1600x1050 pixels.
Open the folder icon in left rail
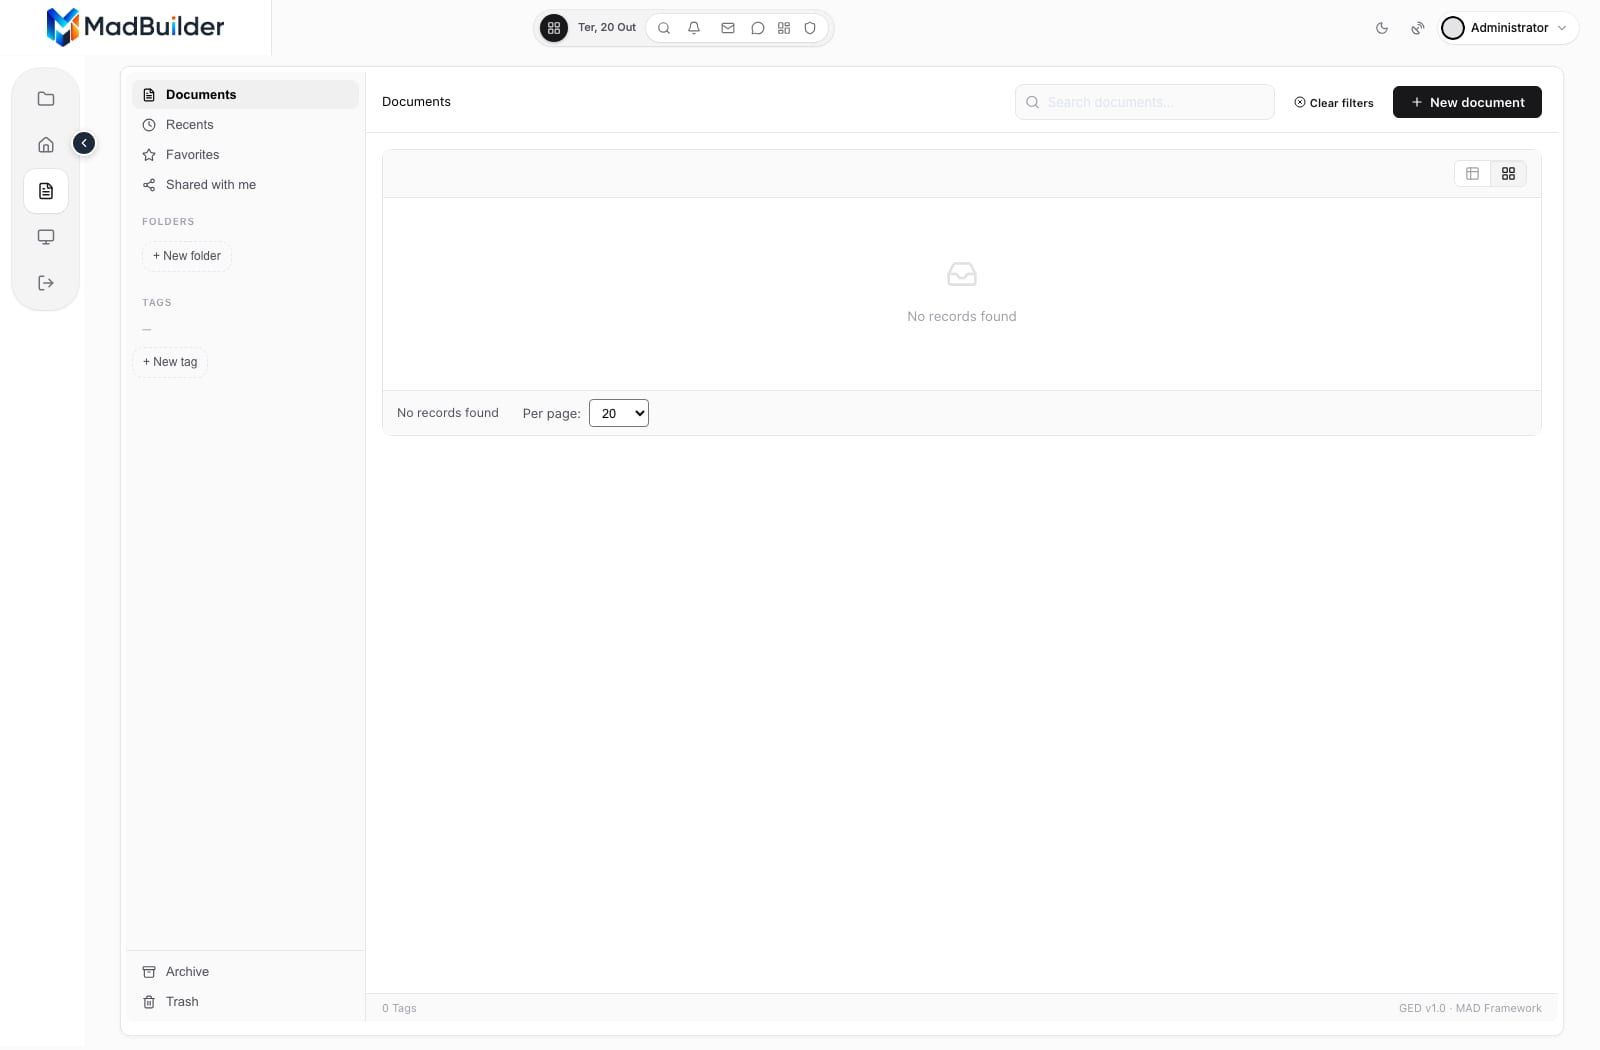tap(46, 99)
